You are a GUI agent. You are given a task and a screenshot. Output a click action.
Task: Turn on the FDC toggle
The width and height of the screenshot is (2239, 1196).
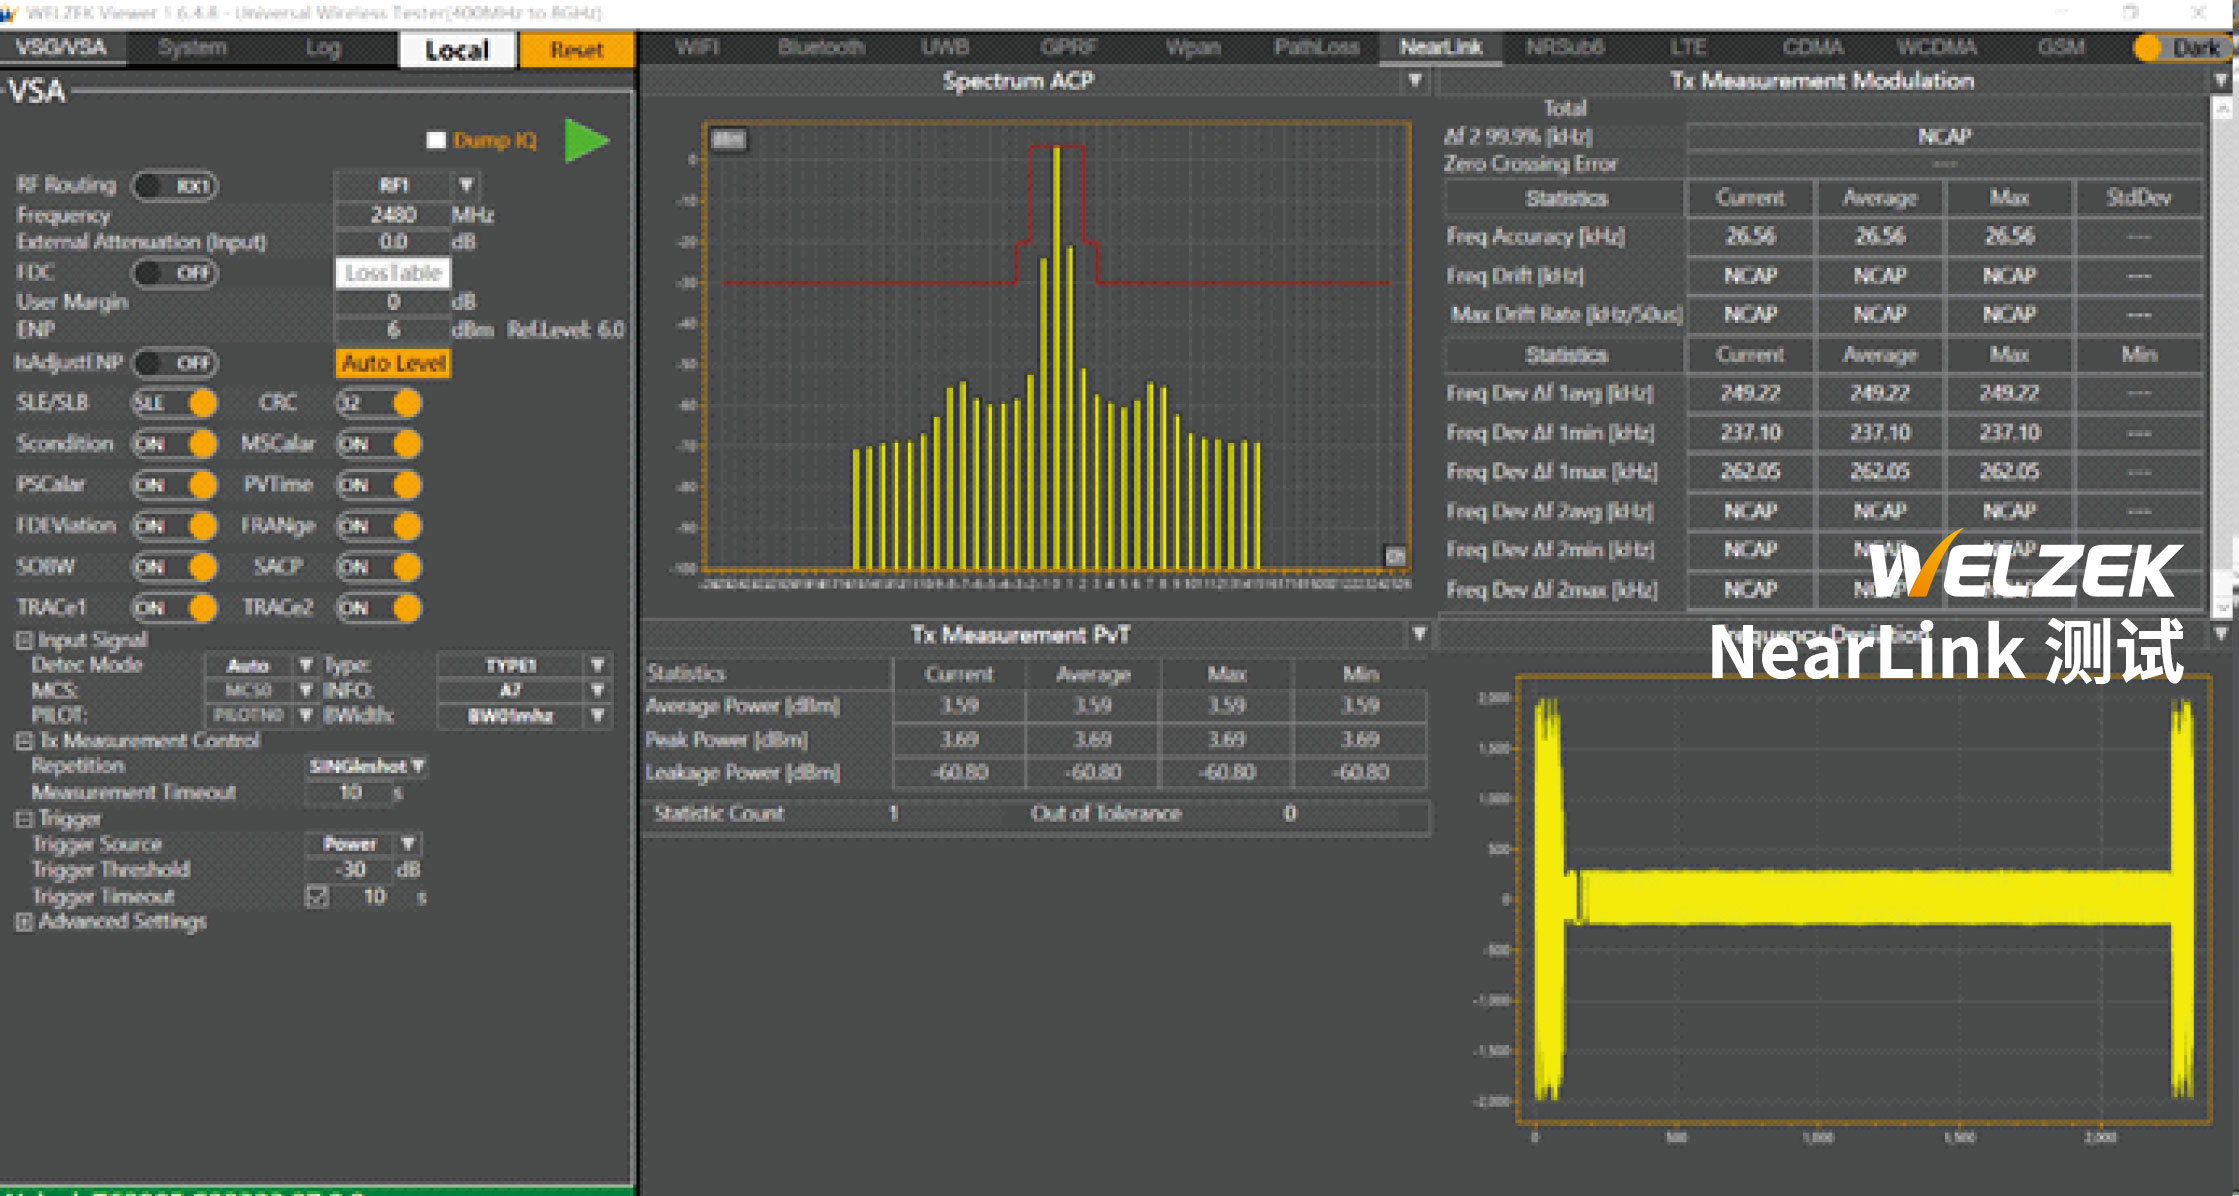click(x=175, y=273)
